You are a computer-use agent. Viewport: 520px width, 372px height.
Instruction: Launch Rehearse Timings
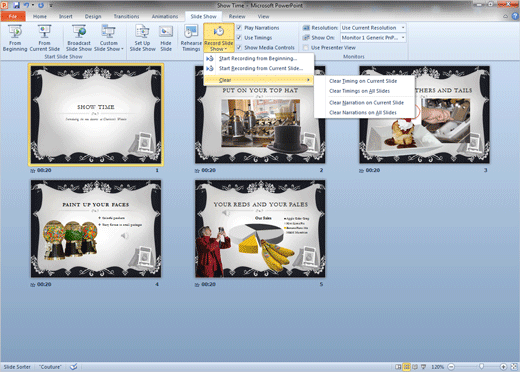(191, 38)
